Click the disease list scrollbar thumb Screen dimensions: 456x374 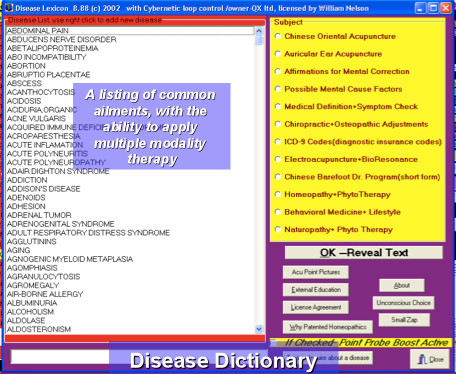point(259,40)
